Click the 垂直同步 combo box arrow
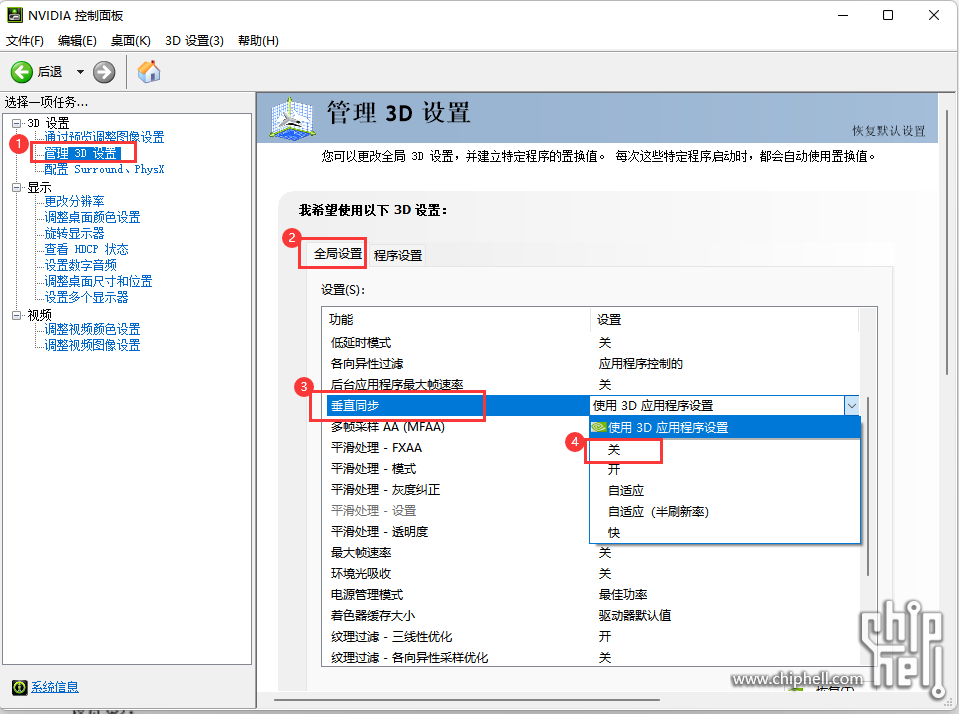Viewport: 959px width, 714px height. 851,406
